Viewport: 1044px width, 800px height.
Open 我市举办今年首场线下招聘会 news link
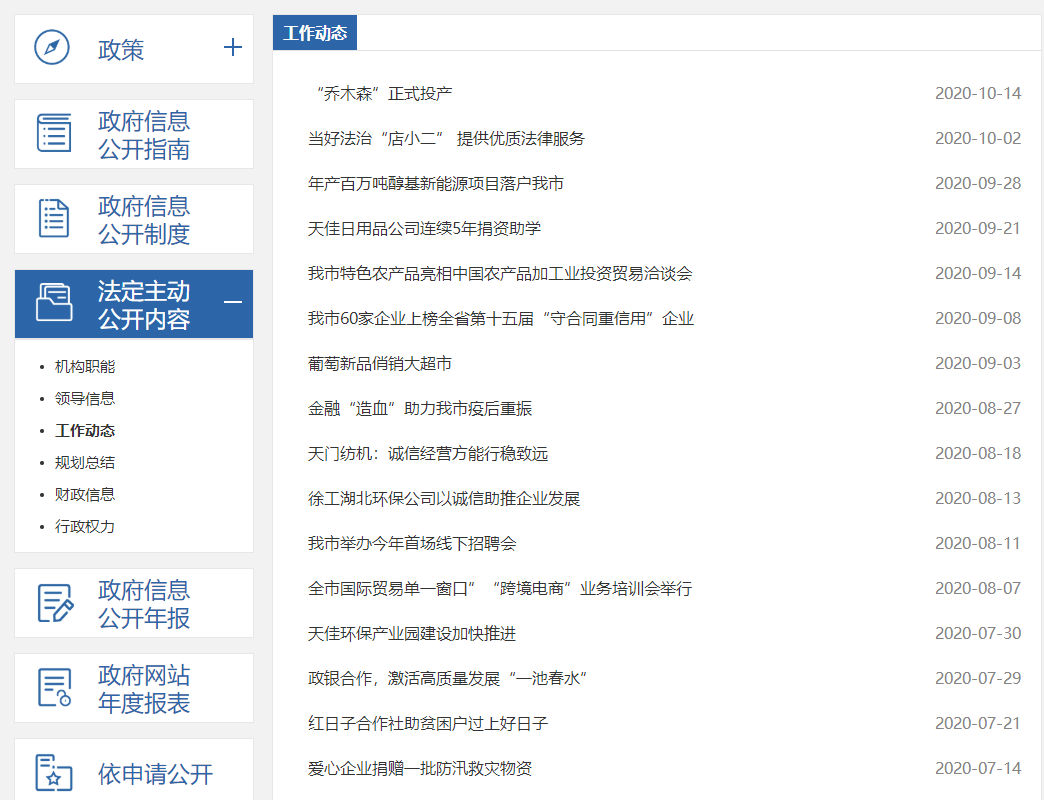412,544
